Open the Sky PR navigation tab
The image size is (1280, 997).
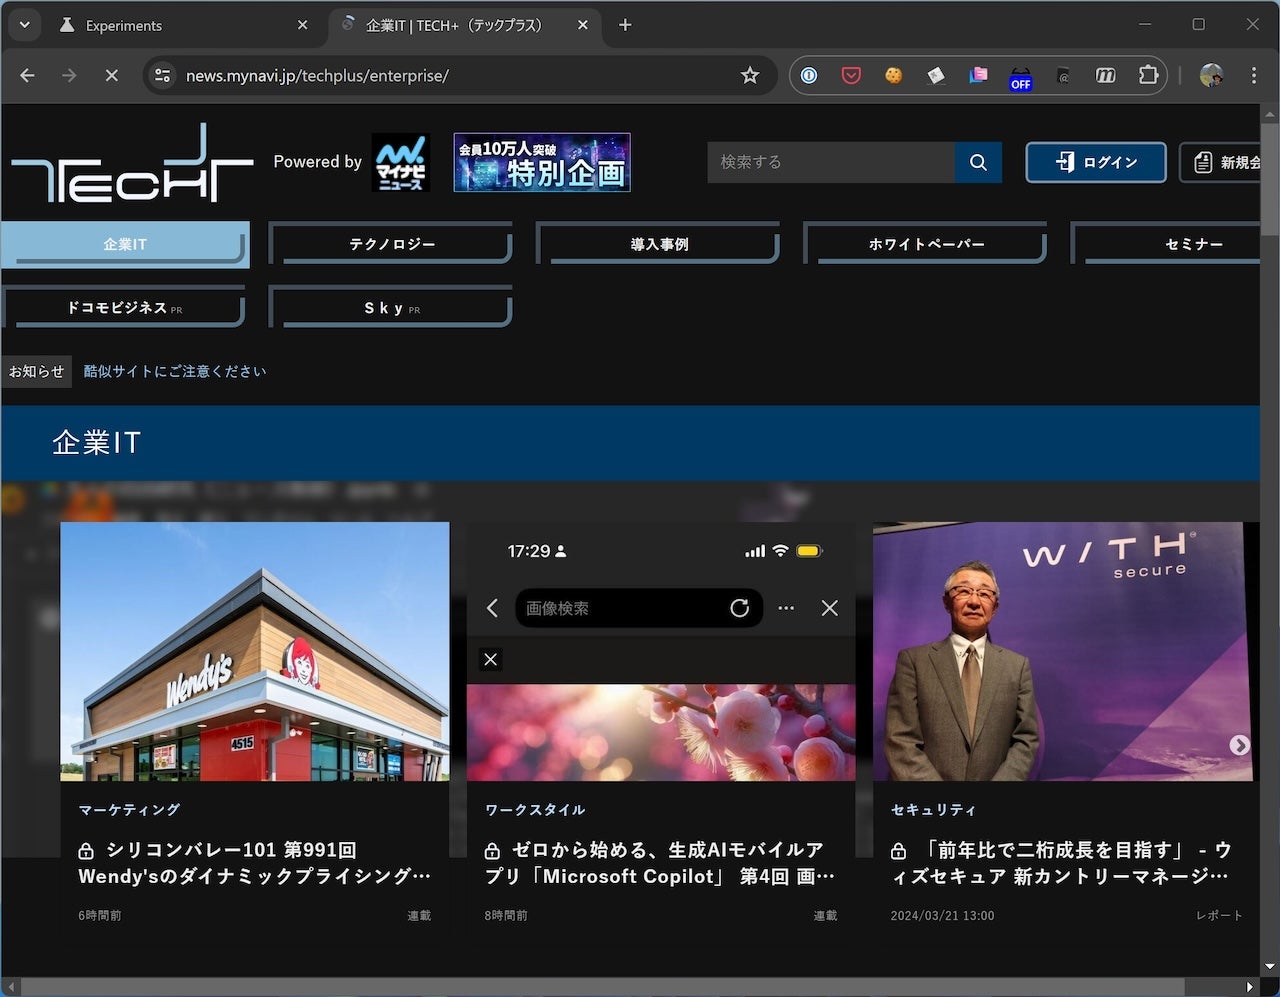[391, 308]
